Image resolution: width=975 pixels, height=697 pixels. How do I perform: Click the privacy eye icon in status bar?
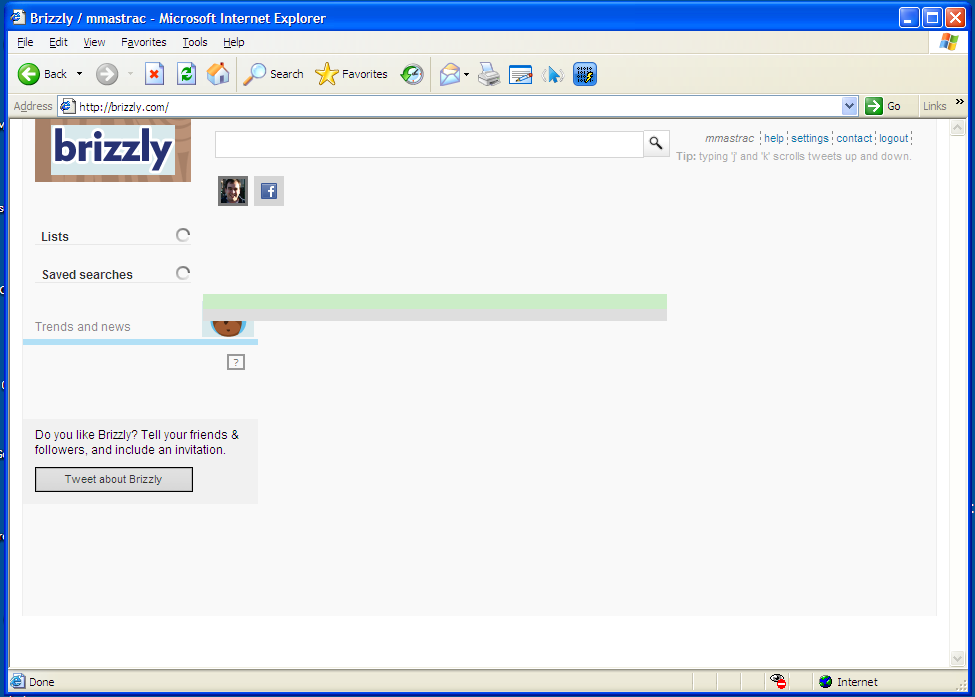click(778, 681)
